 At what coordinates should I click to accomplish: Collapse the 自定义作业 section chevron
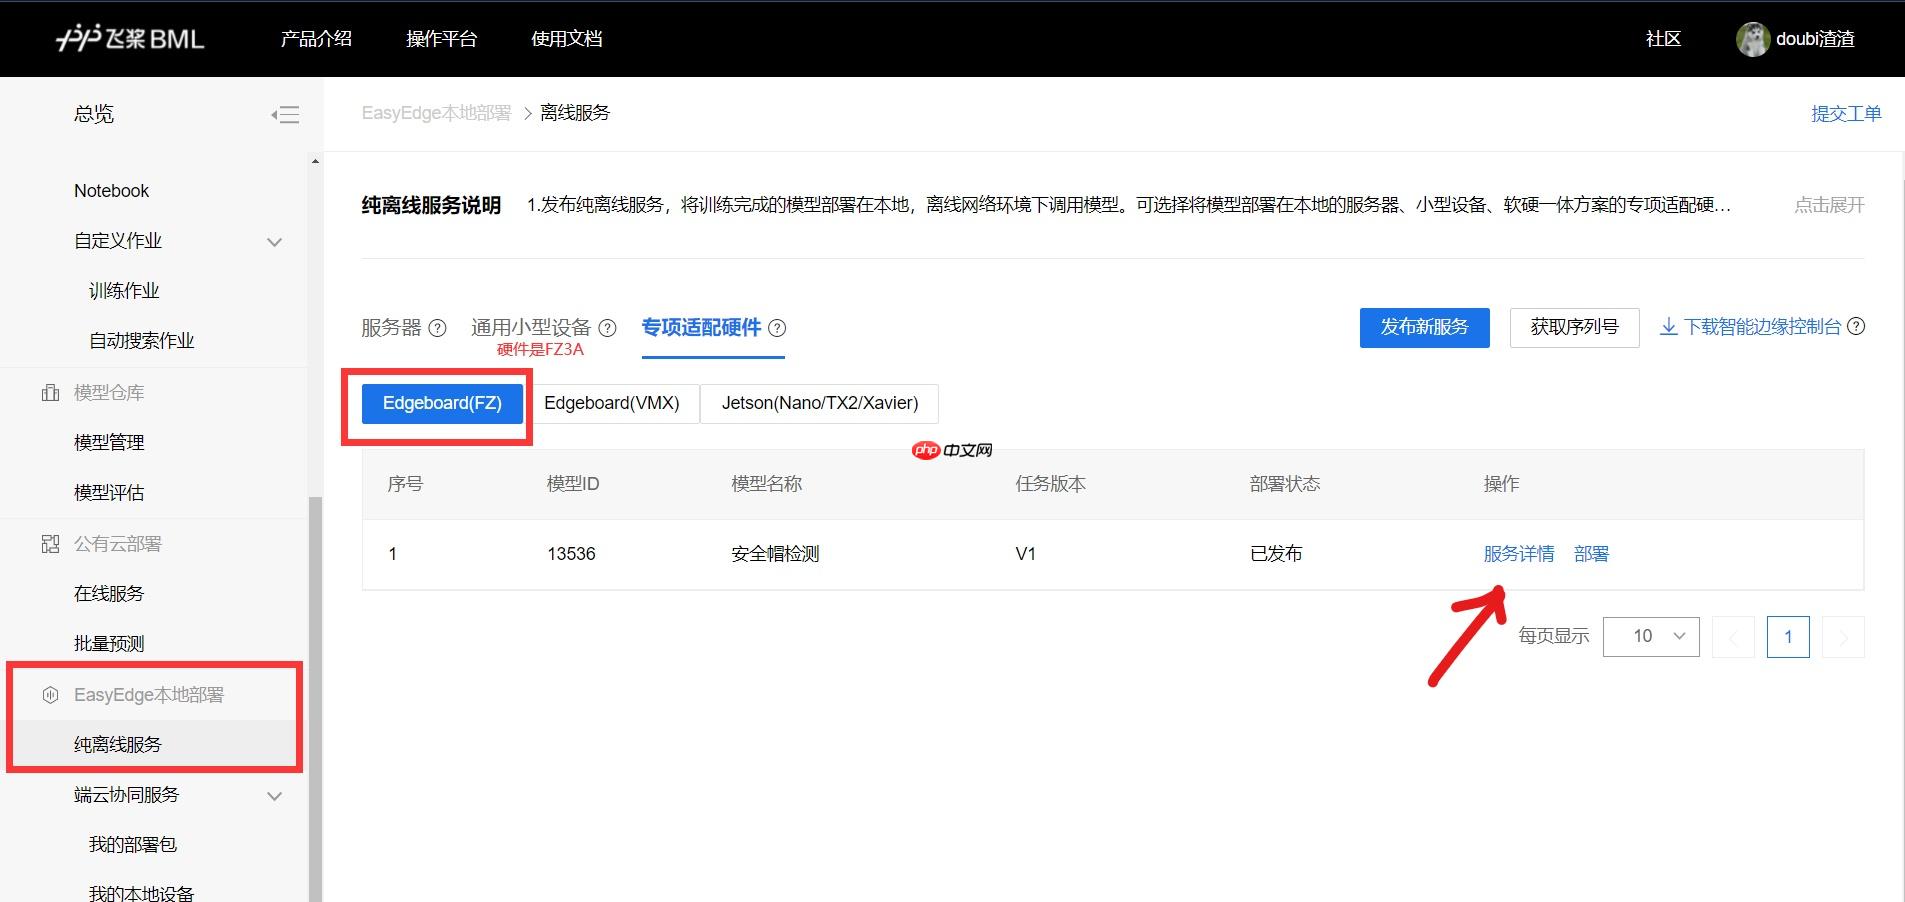[274, 241]
